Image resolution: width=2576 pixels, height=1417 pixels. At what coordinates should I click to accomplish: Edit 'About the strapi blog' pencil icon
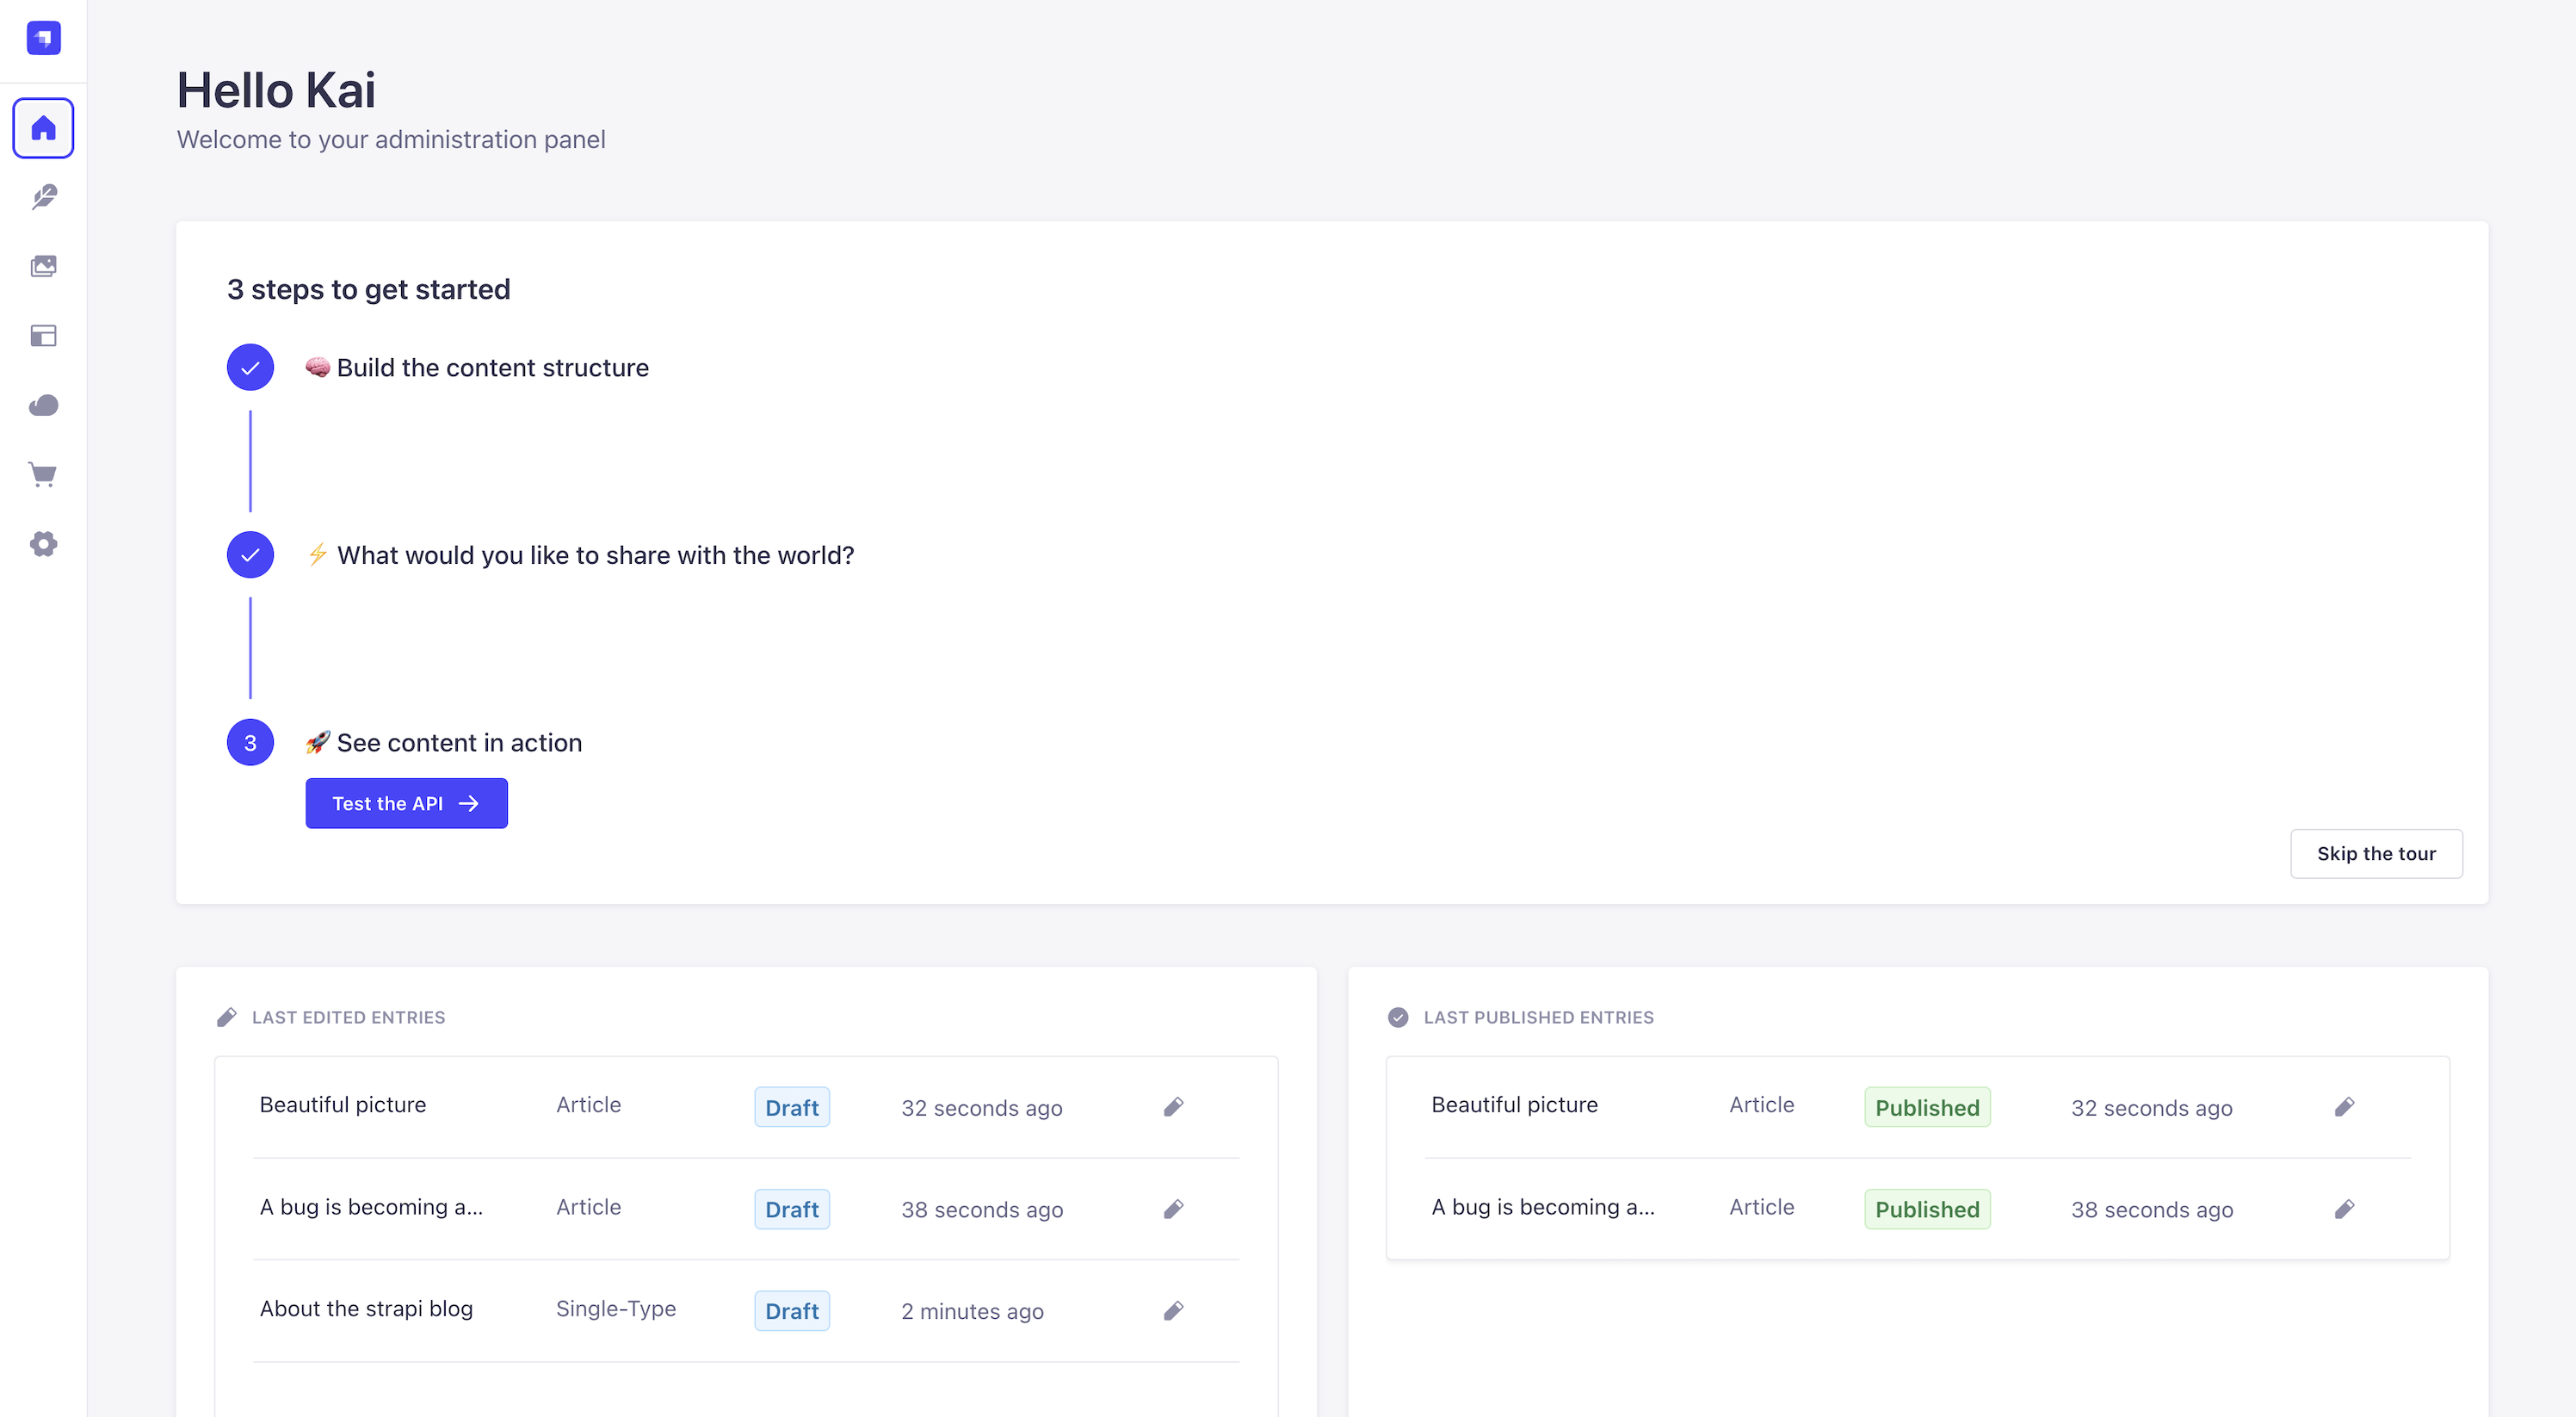(x=1173, y=1310)
